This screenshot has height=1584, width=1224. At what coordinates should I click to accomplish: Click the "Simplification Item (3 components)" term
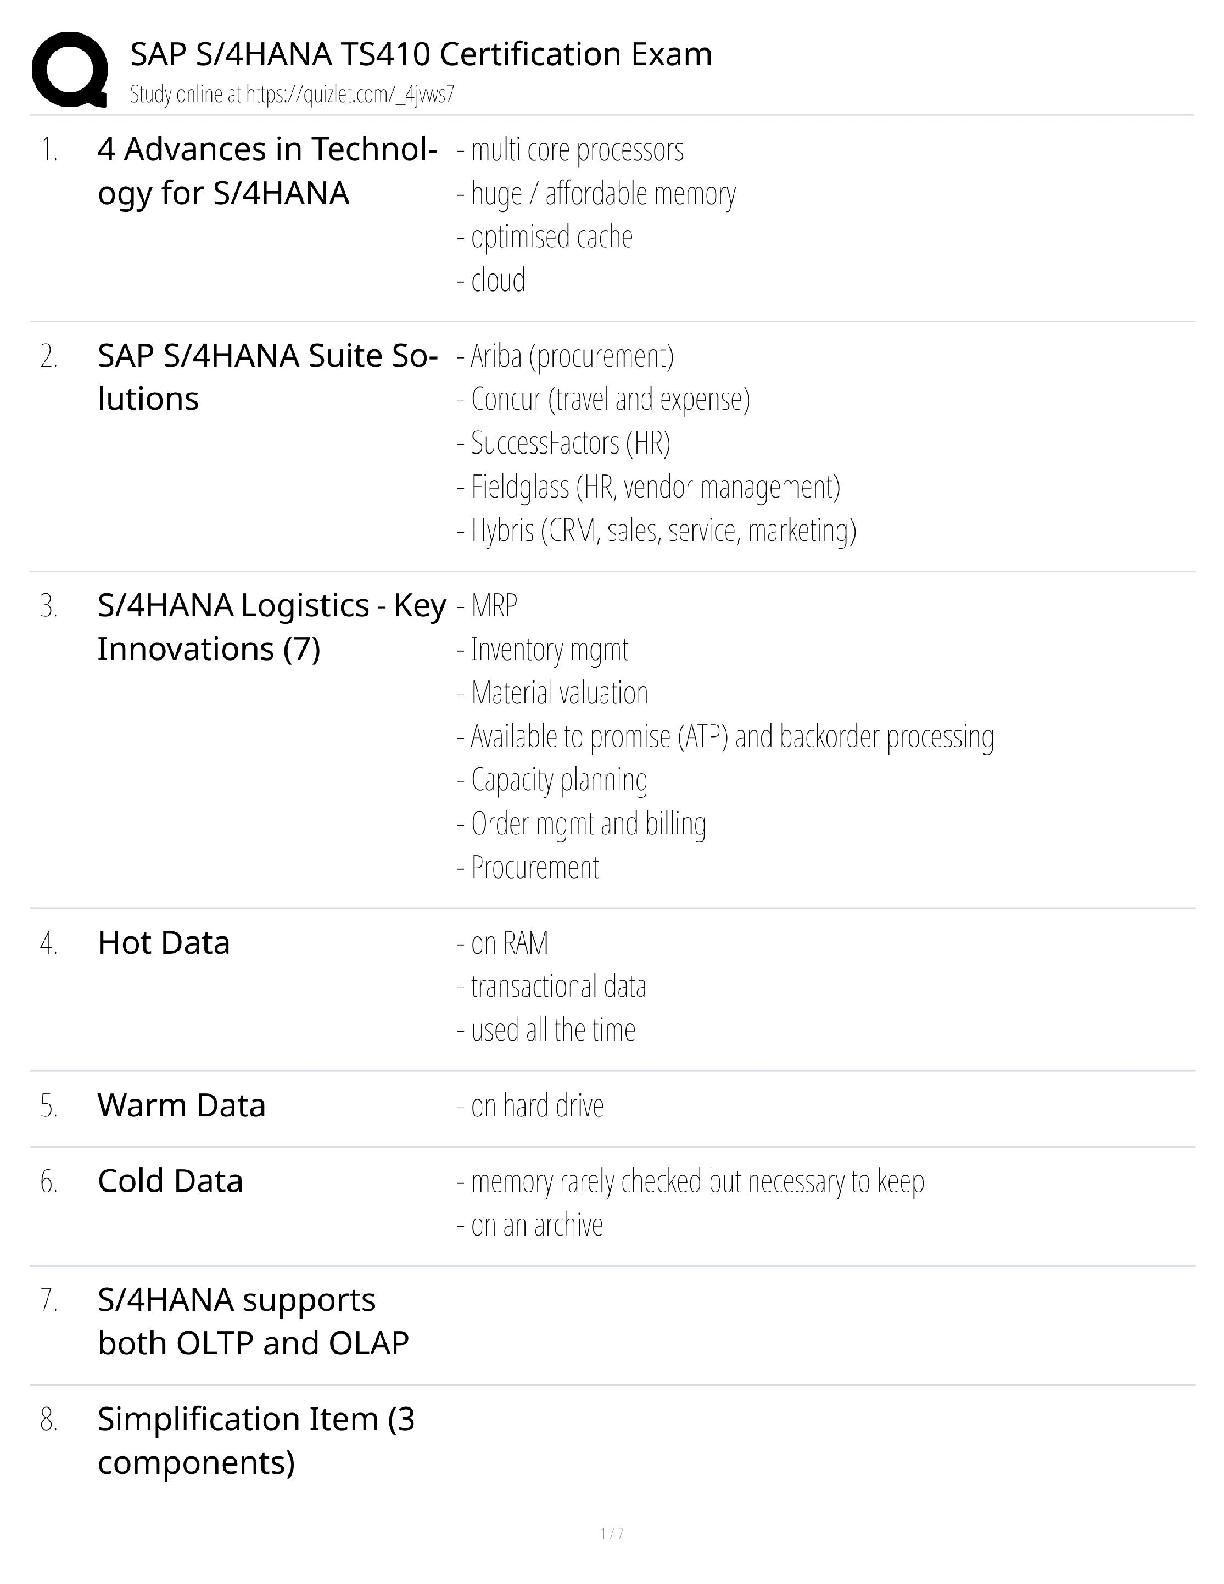click(x=255, y=1441)
